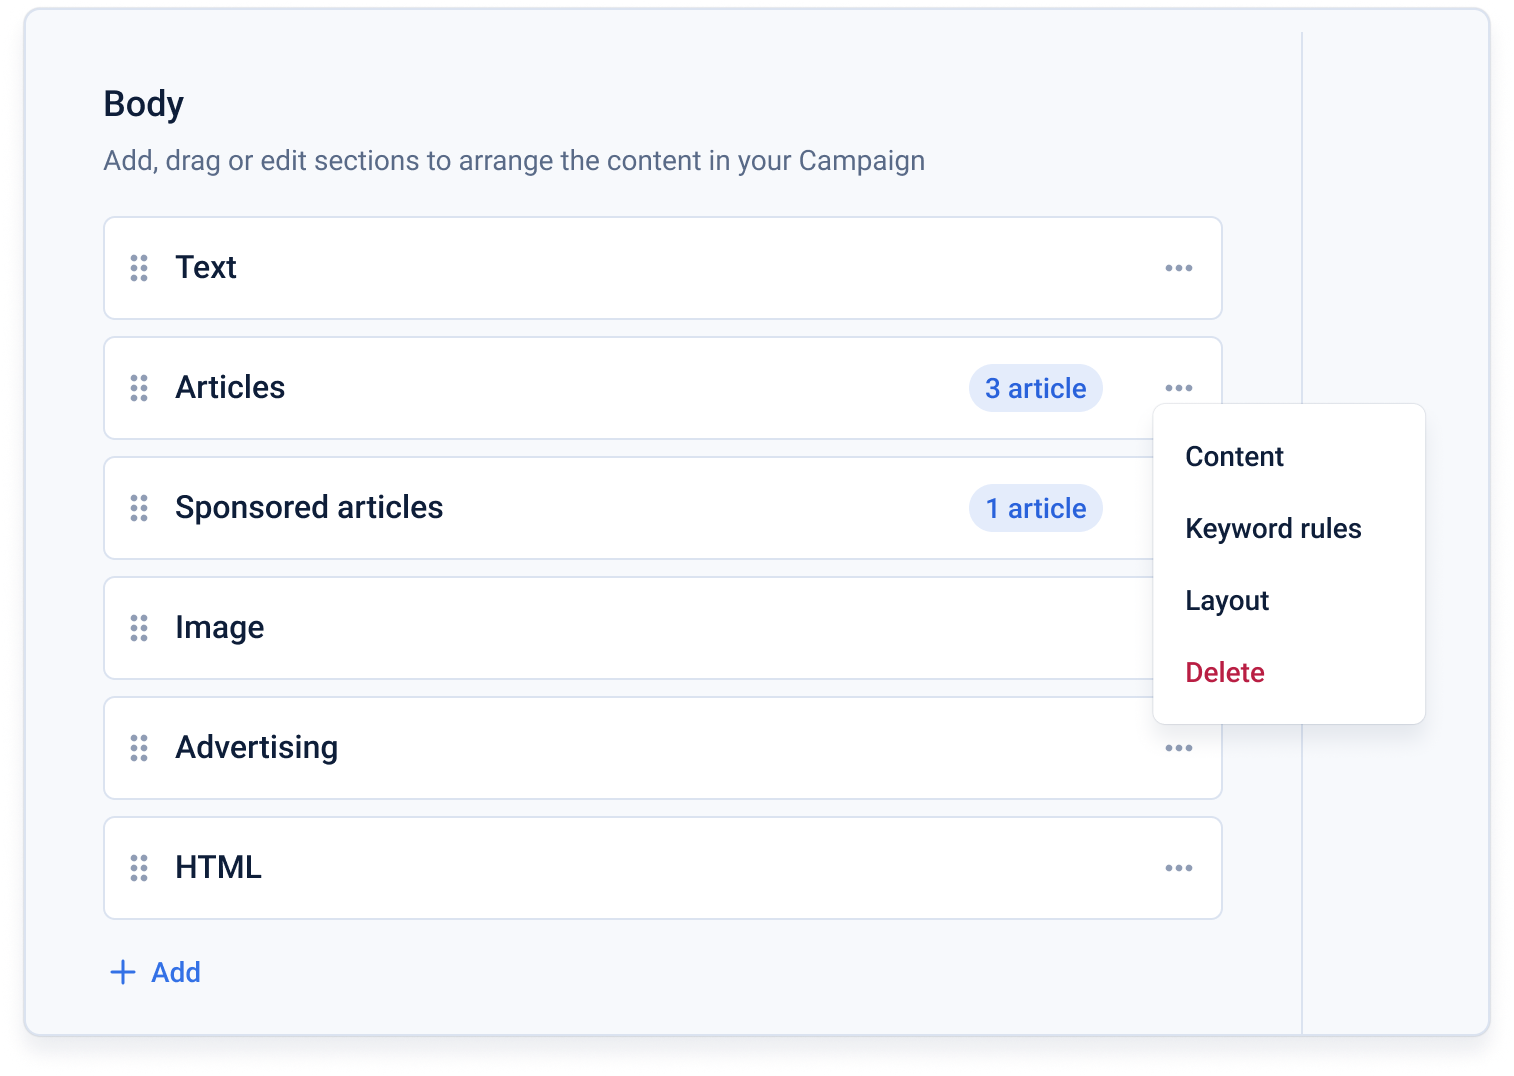Click the drag handle on HTML section
The image size is (1514, 1076).
pyautogui.click(x=139, y=868)
